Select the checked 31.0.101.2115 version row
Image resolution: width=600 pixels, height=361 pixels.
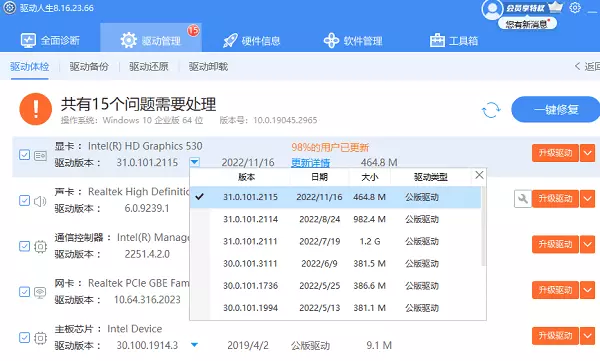tap(335, 197)
